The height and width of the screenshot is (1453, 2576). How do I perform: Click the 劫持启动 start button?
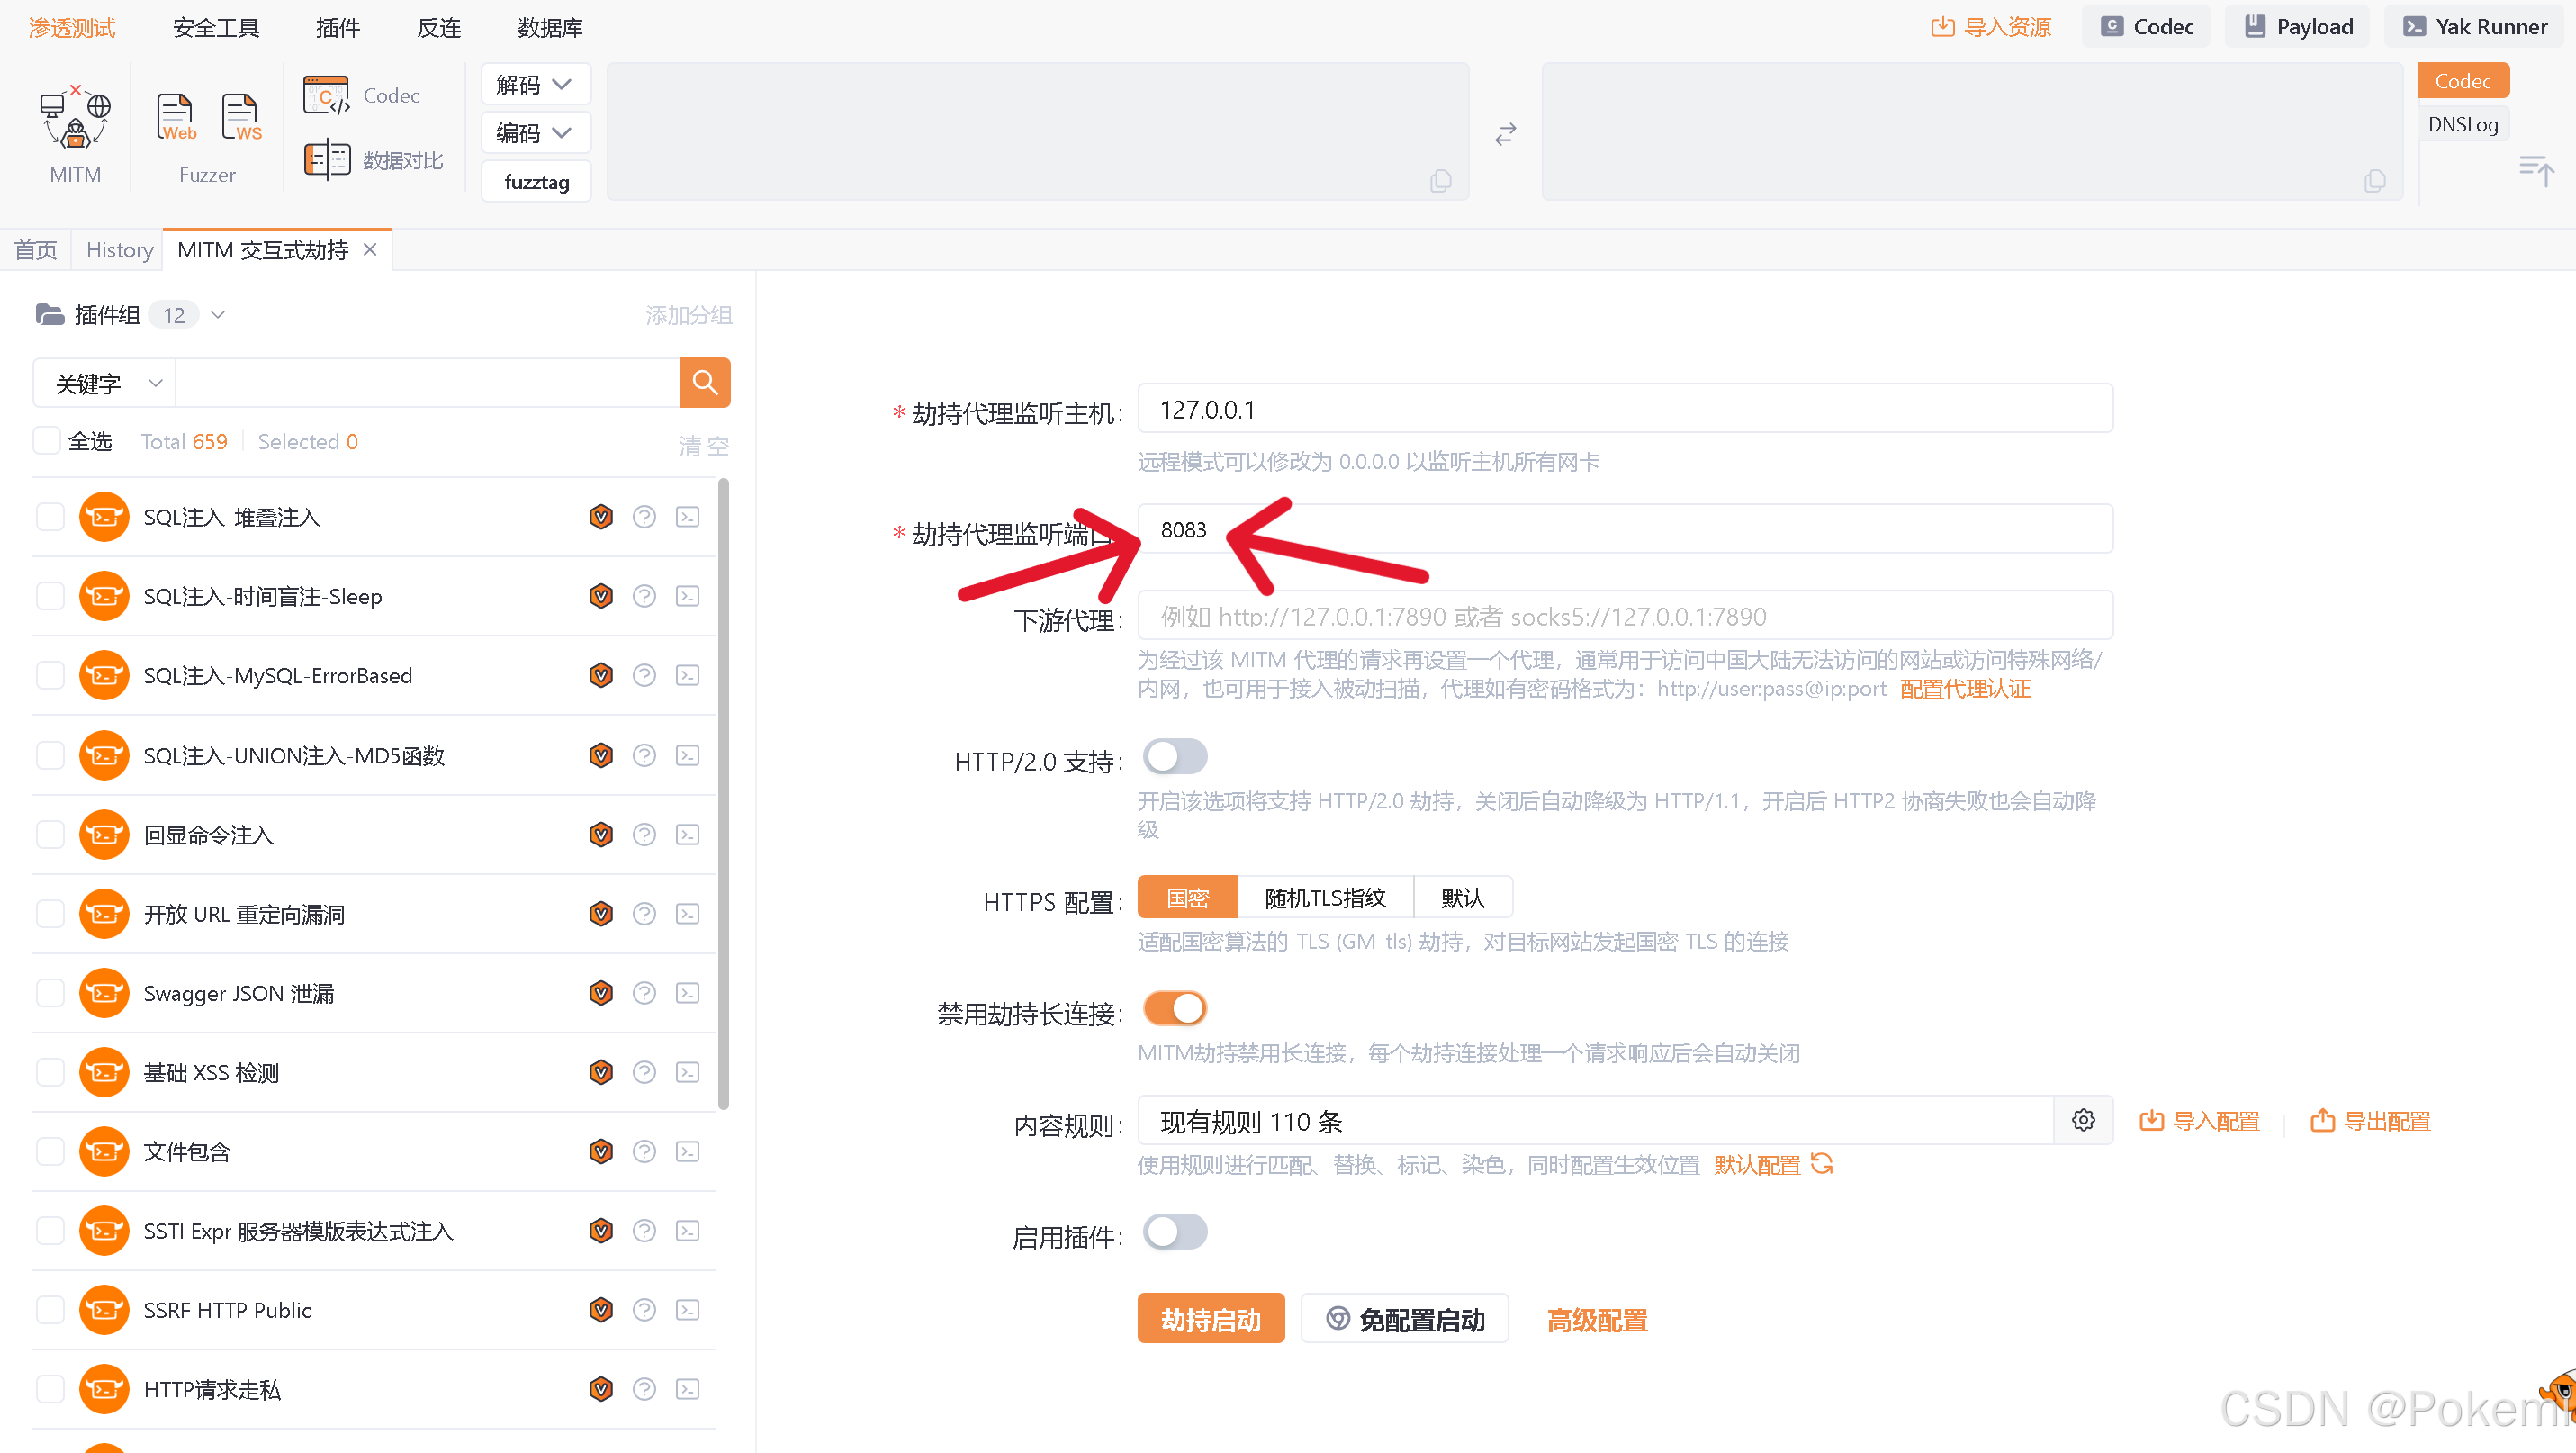point(1210,1319)
